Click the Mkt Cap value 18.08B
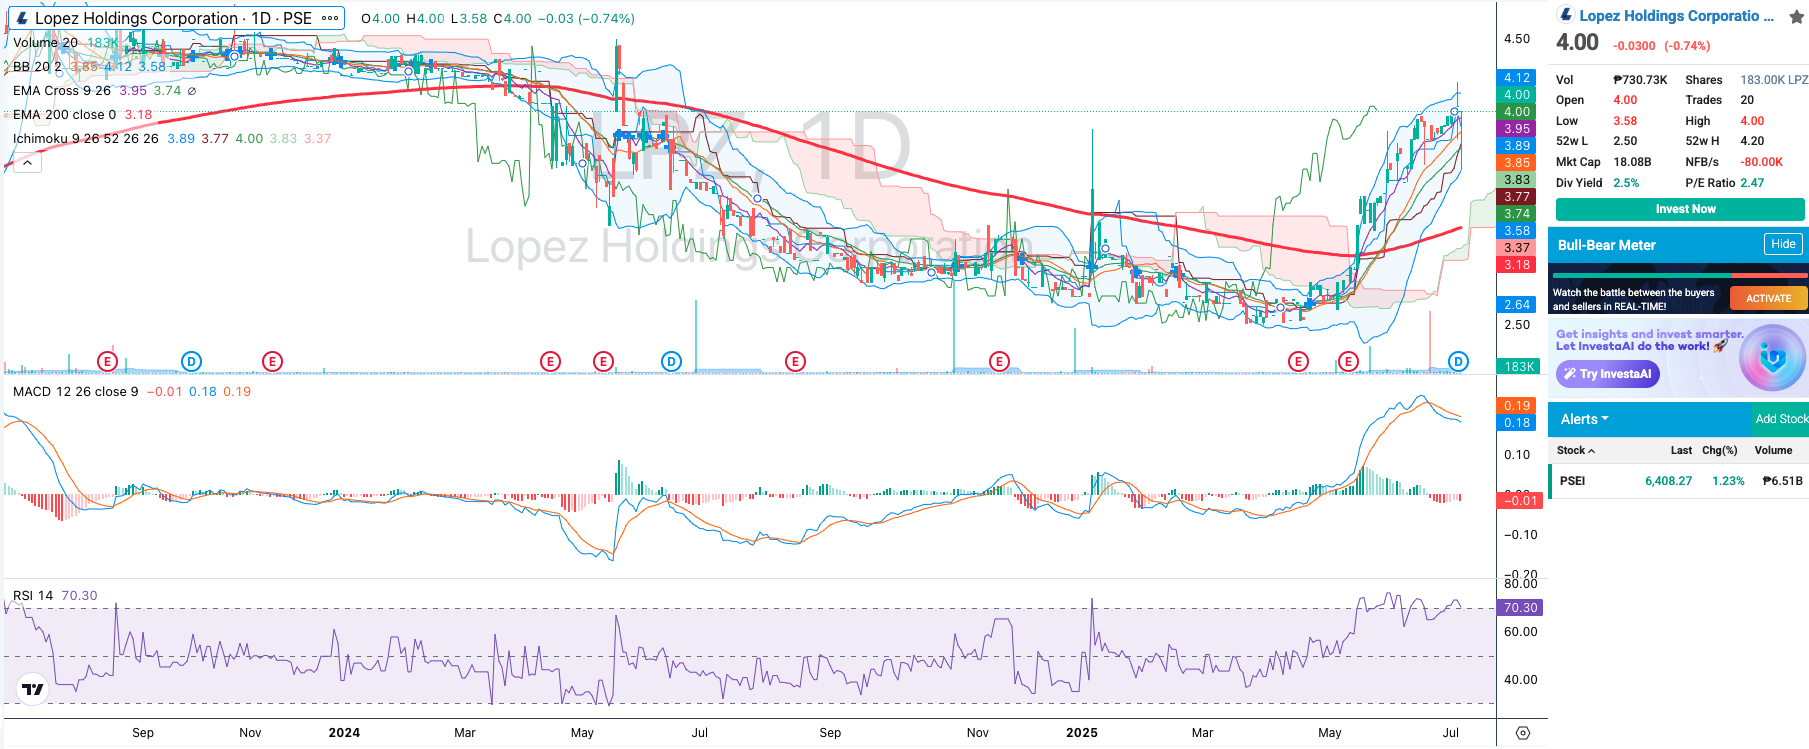The image size is (1809, 749). 1632,162
